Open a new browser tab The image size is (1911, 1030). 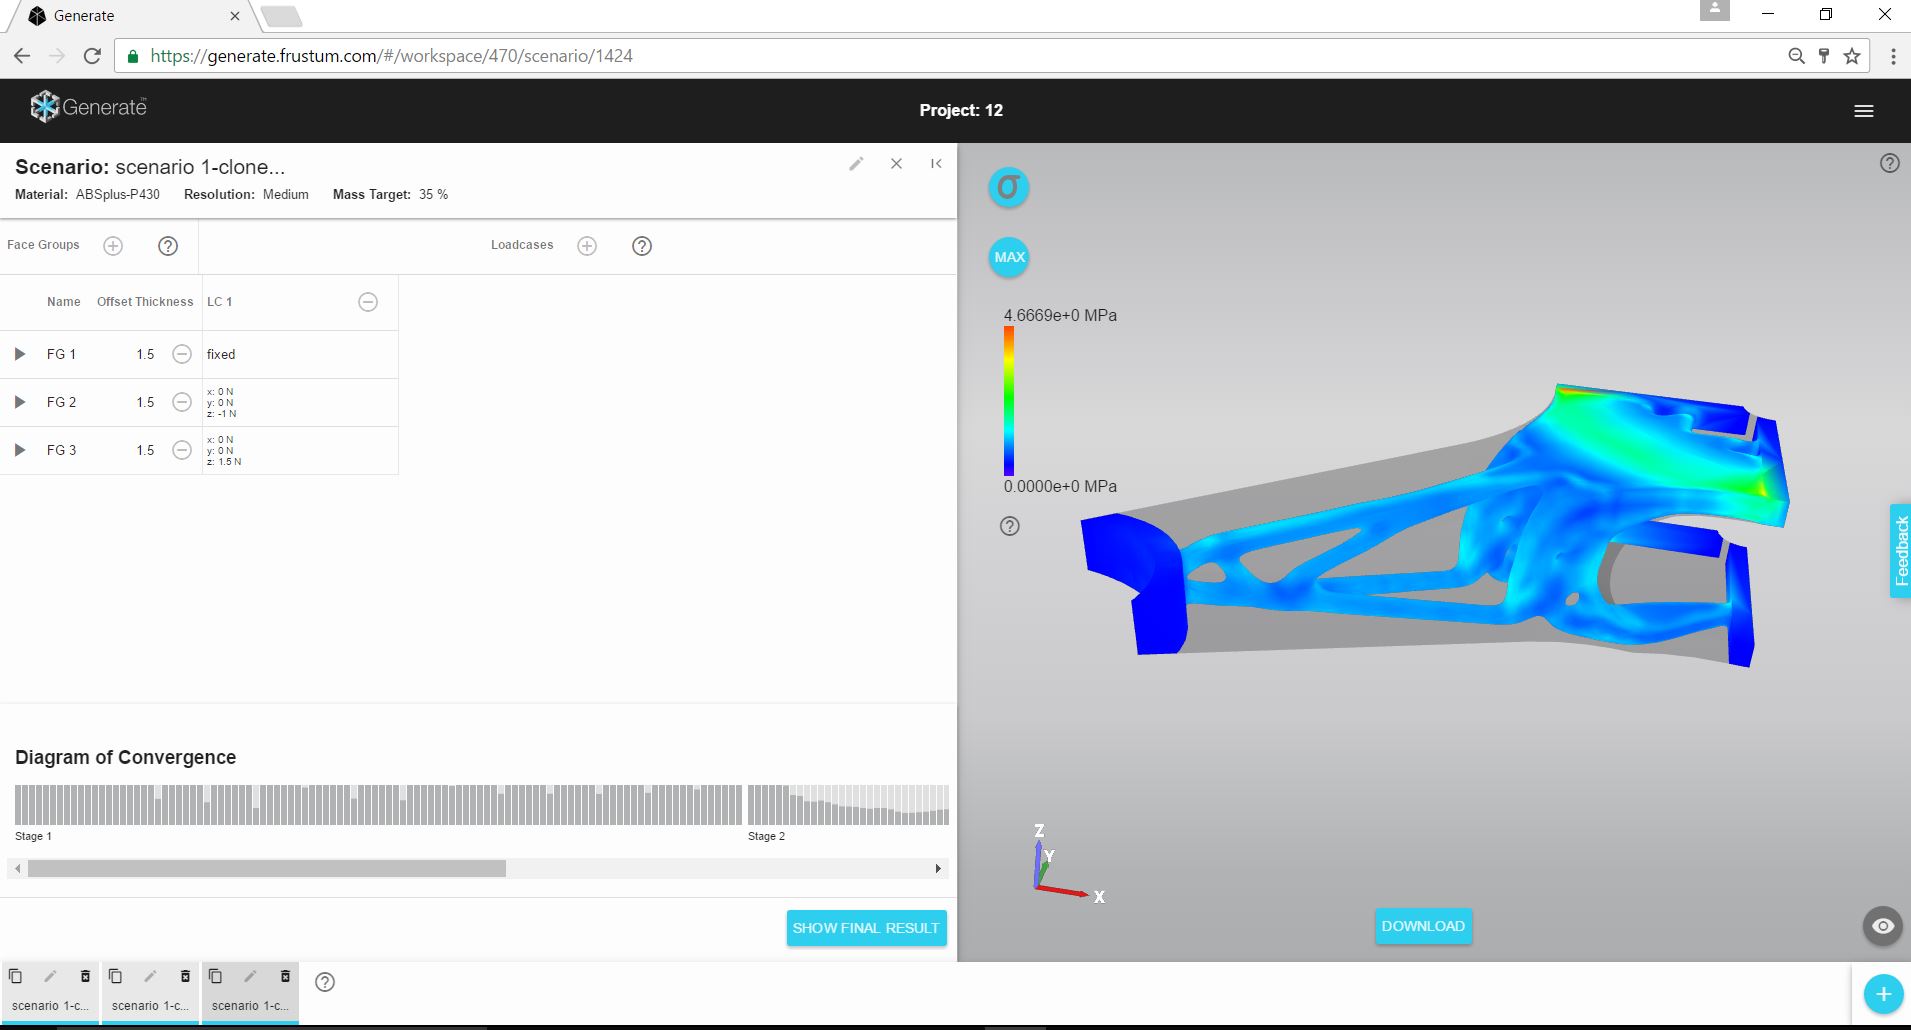click(281, 16)
